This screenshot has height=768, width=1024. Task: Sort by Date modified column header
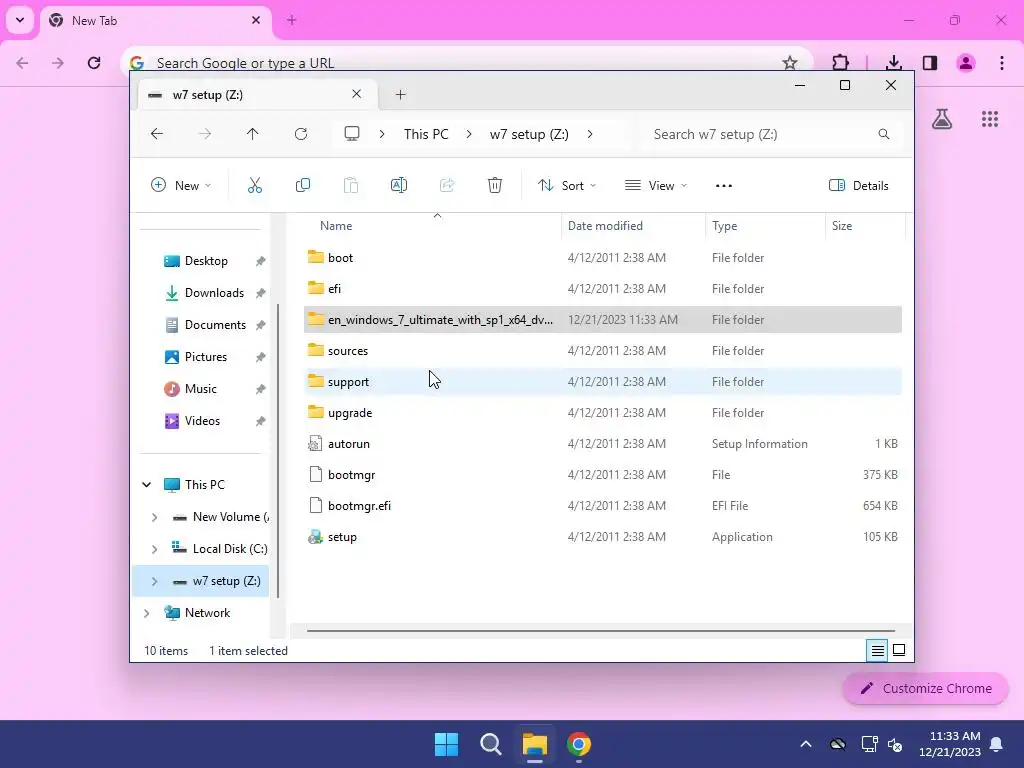point(605,226)
